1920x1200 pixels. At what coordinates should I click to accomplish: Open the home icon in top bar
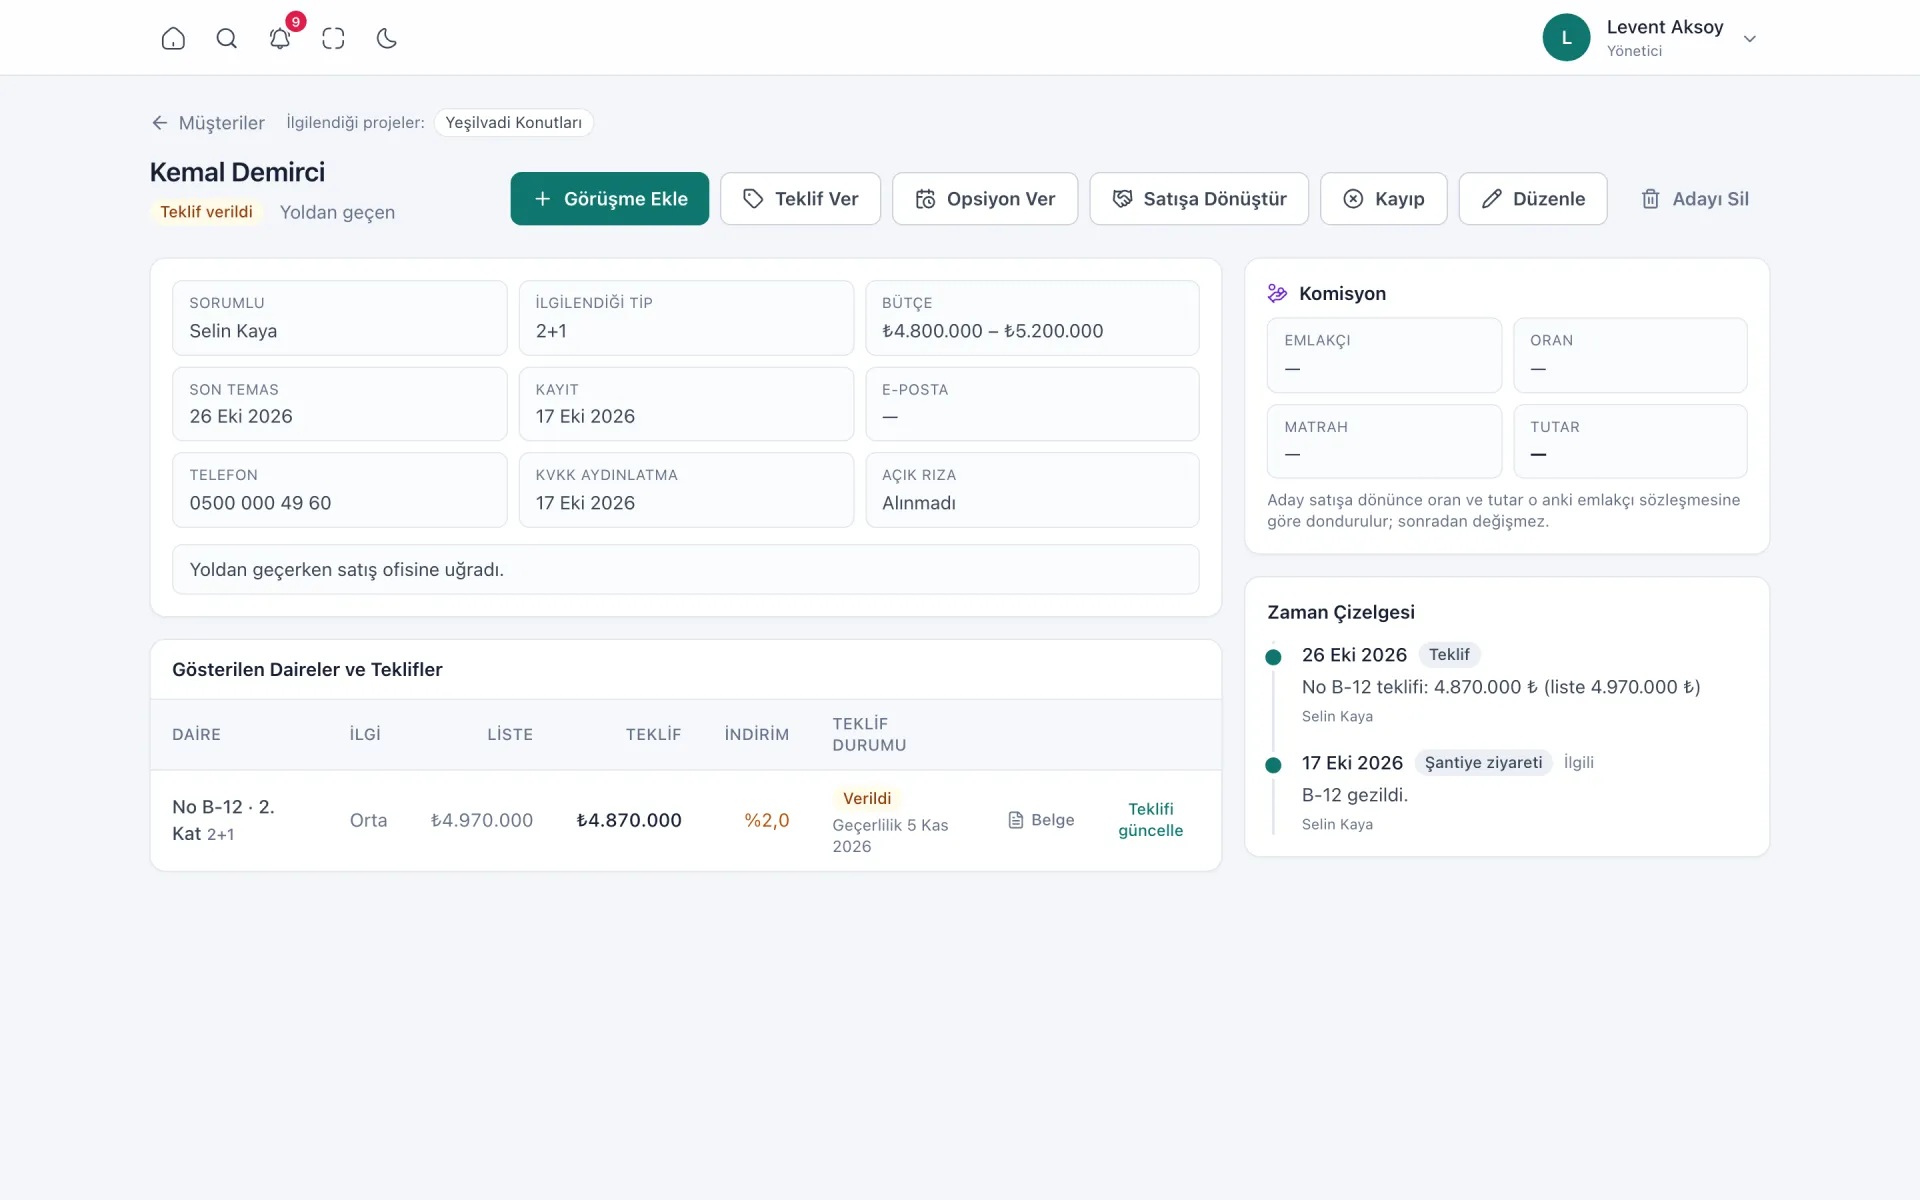(173, 38)
